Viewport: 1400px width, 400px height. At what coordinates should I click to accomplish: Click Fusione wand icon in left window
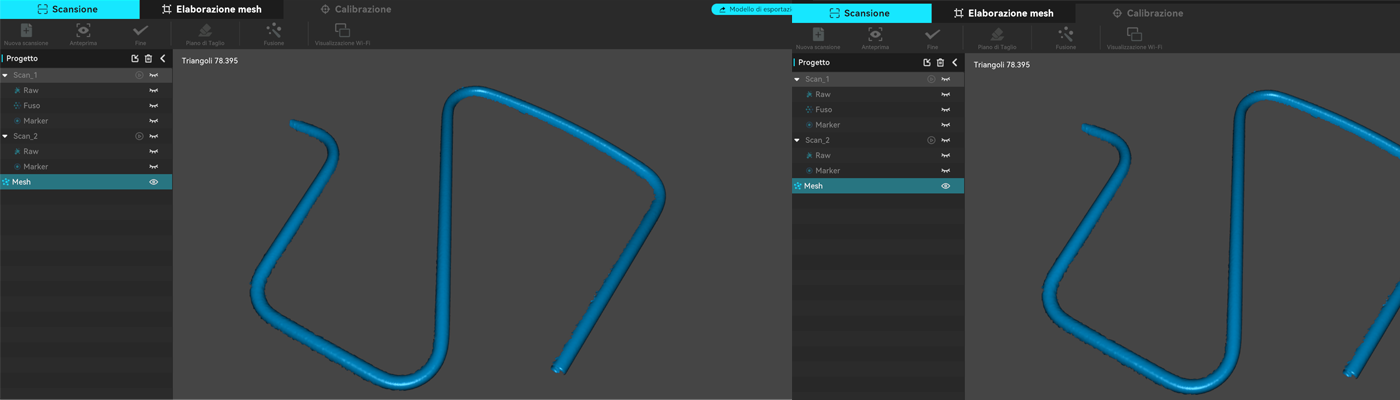pos(273,34)
